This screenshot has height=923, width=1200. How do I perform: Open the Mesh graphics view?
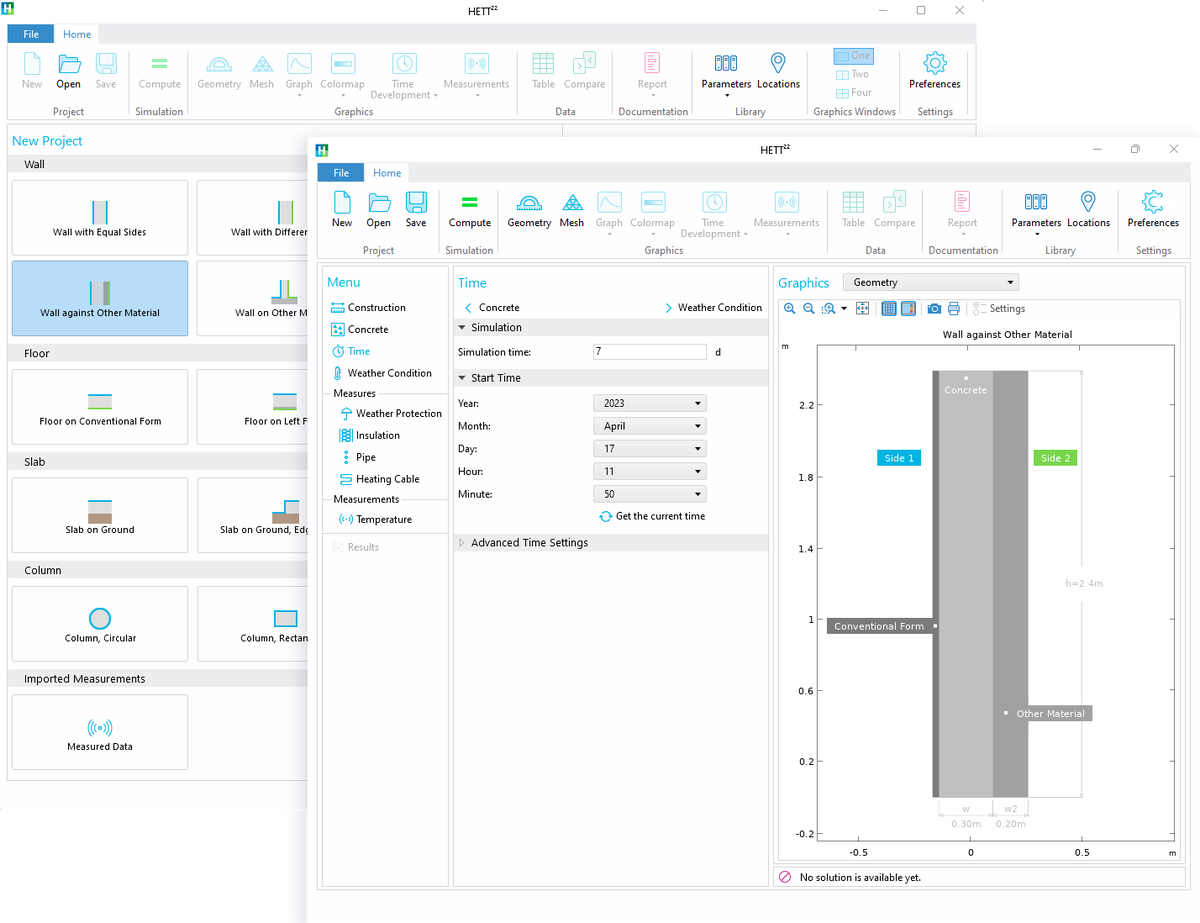pos(571,210)
